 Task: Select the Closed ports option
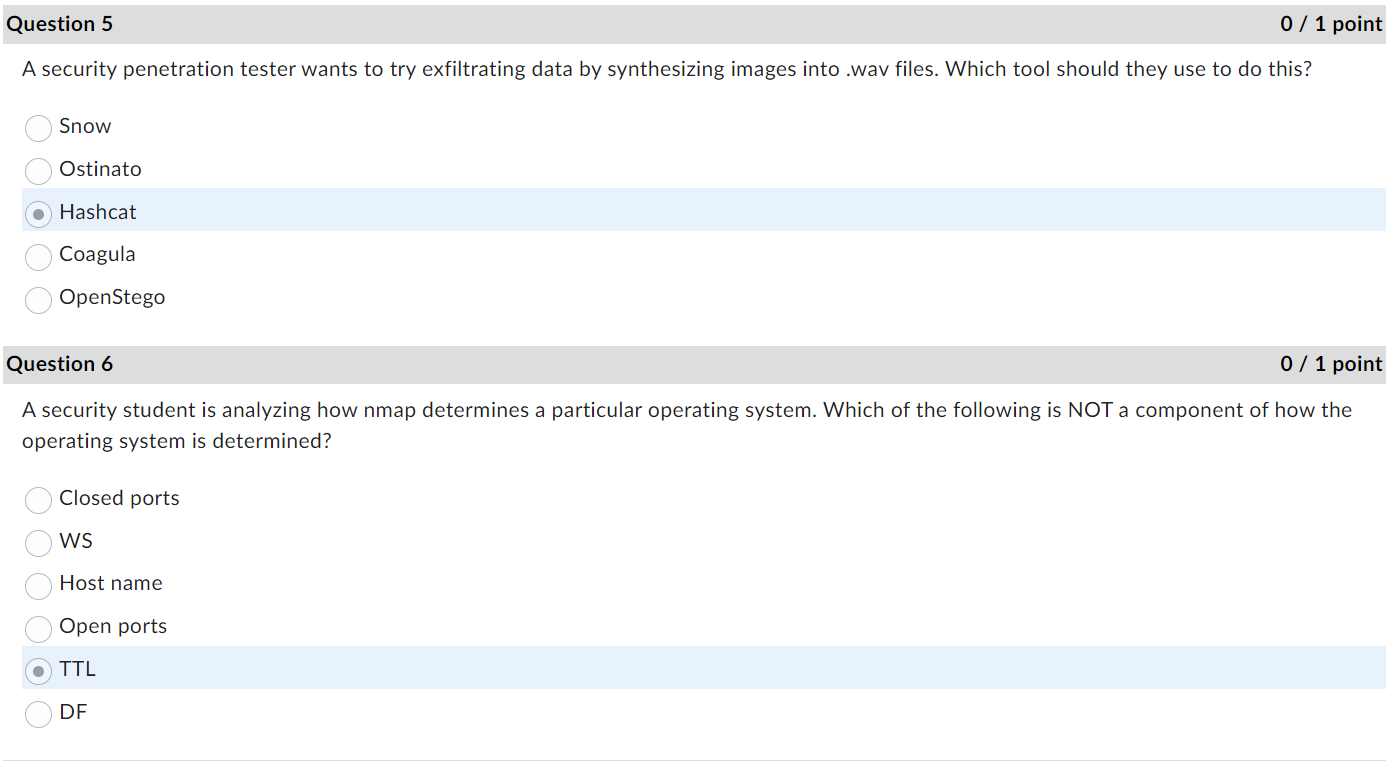coord(38,500)
